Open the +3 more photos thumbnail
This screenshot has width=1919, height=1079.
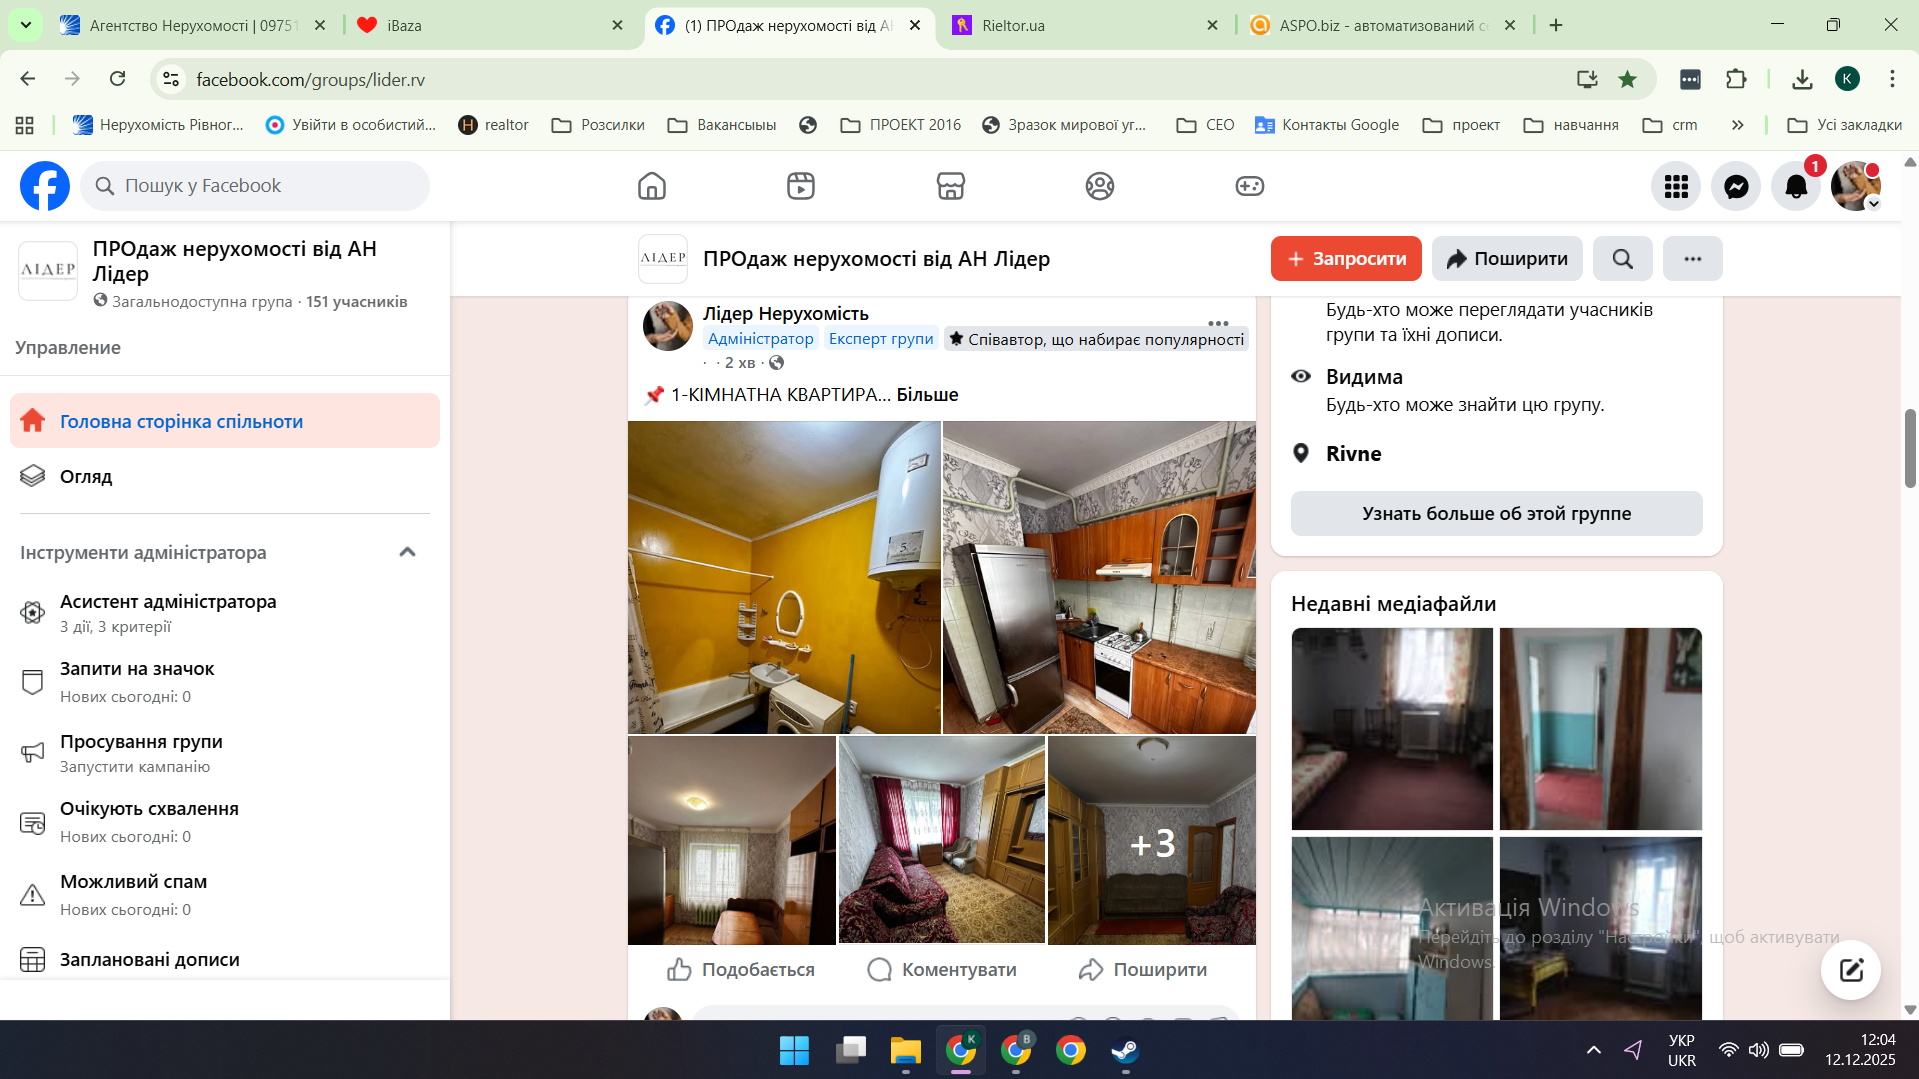[1152, 841]
